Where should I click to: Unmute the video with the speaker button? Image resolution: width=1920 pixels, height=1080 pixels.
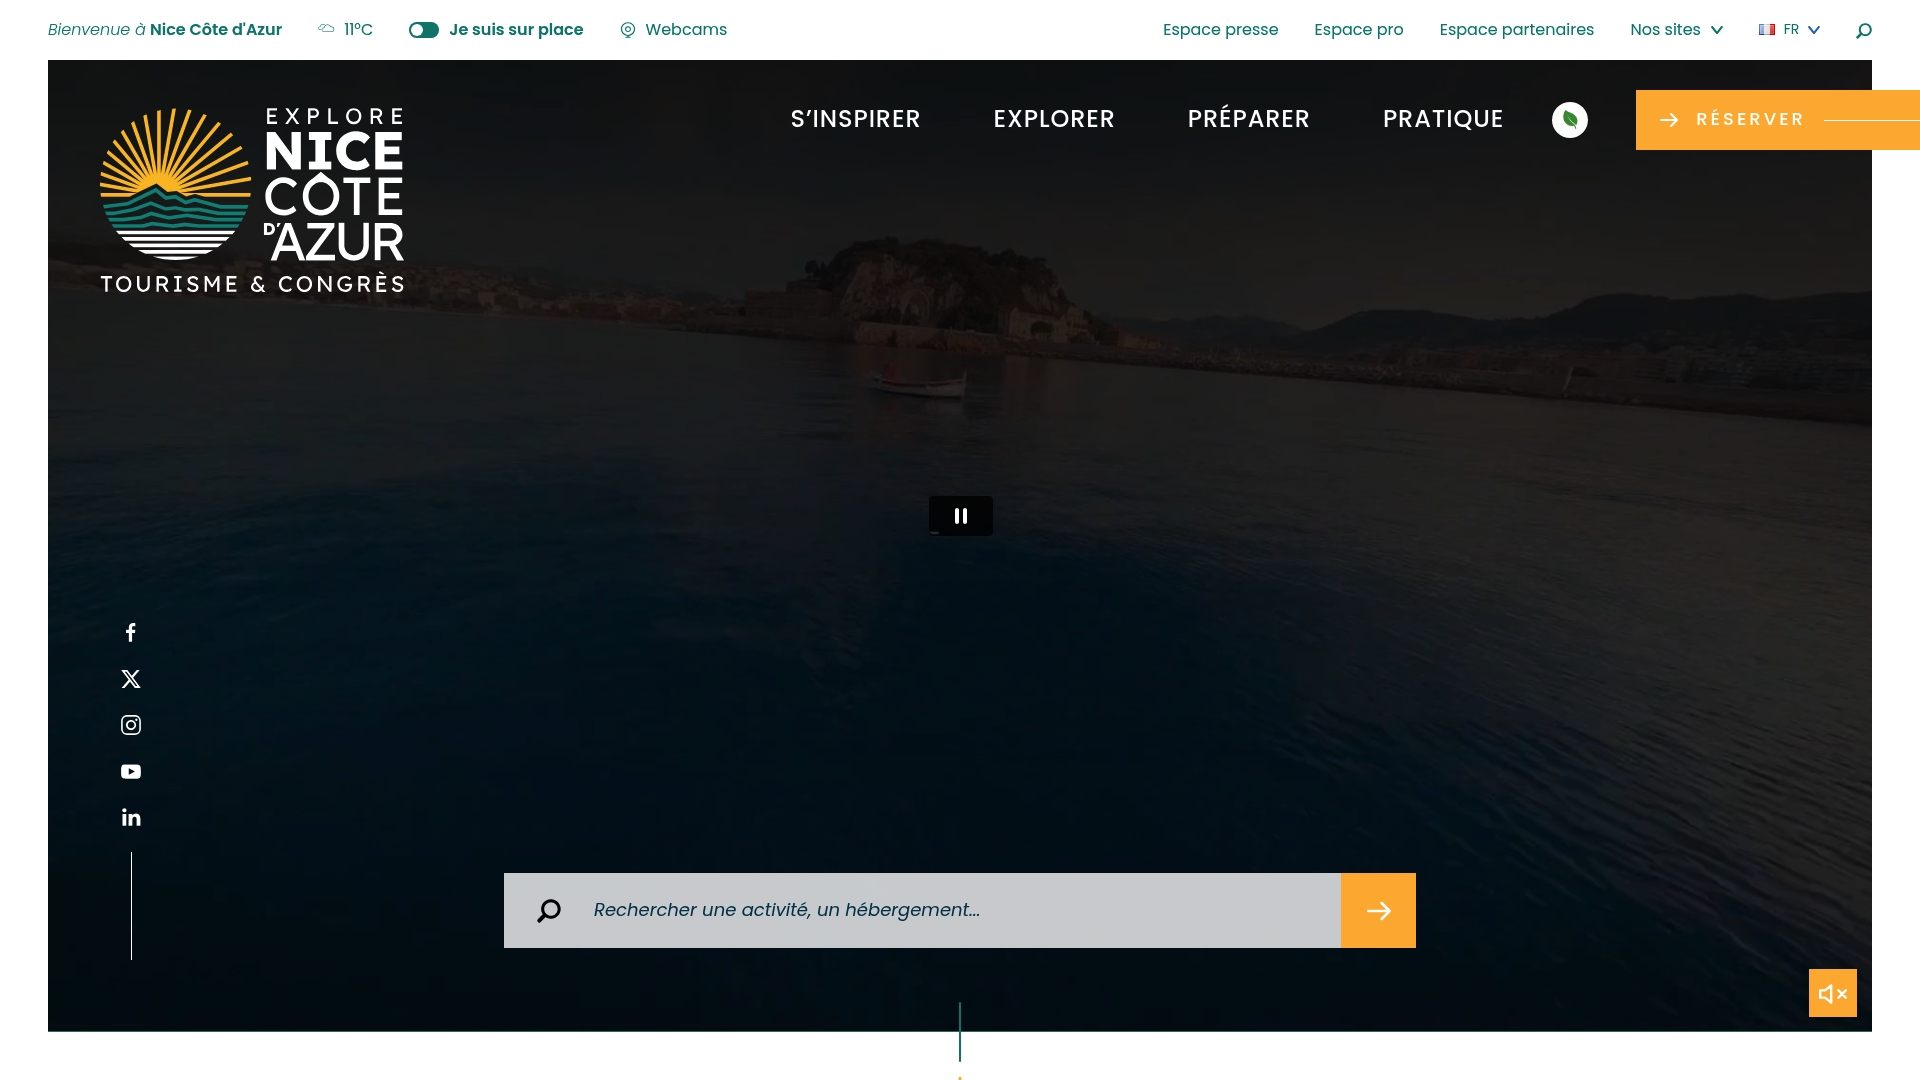coord(1832,993)
